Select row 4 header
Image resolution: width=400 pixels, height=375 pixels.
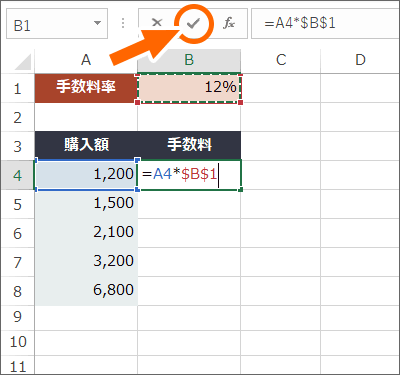[17, 175]
